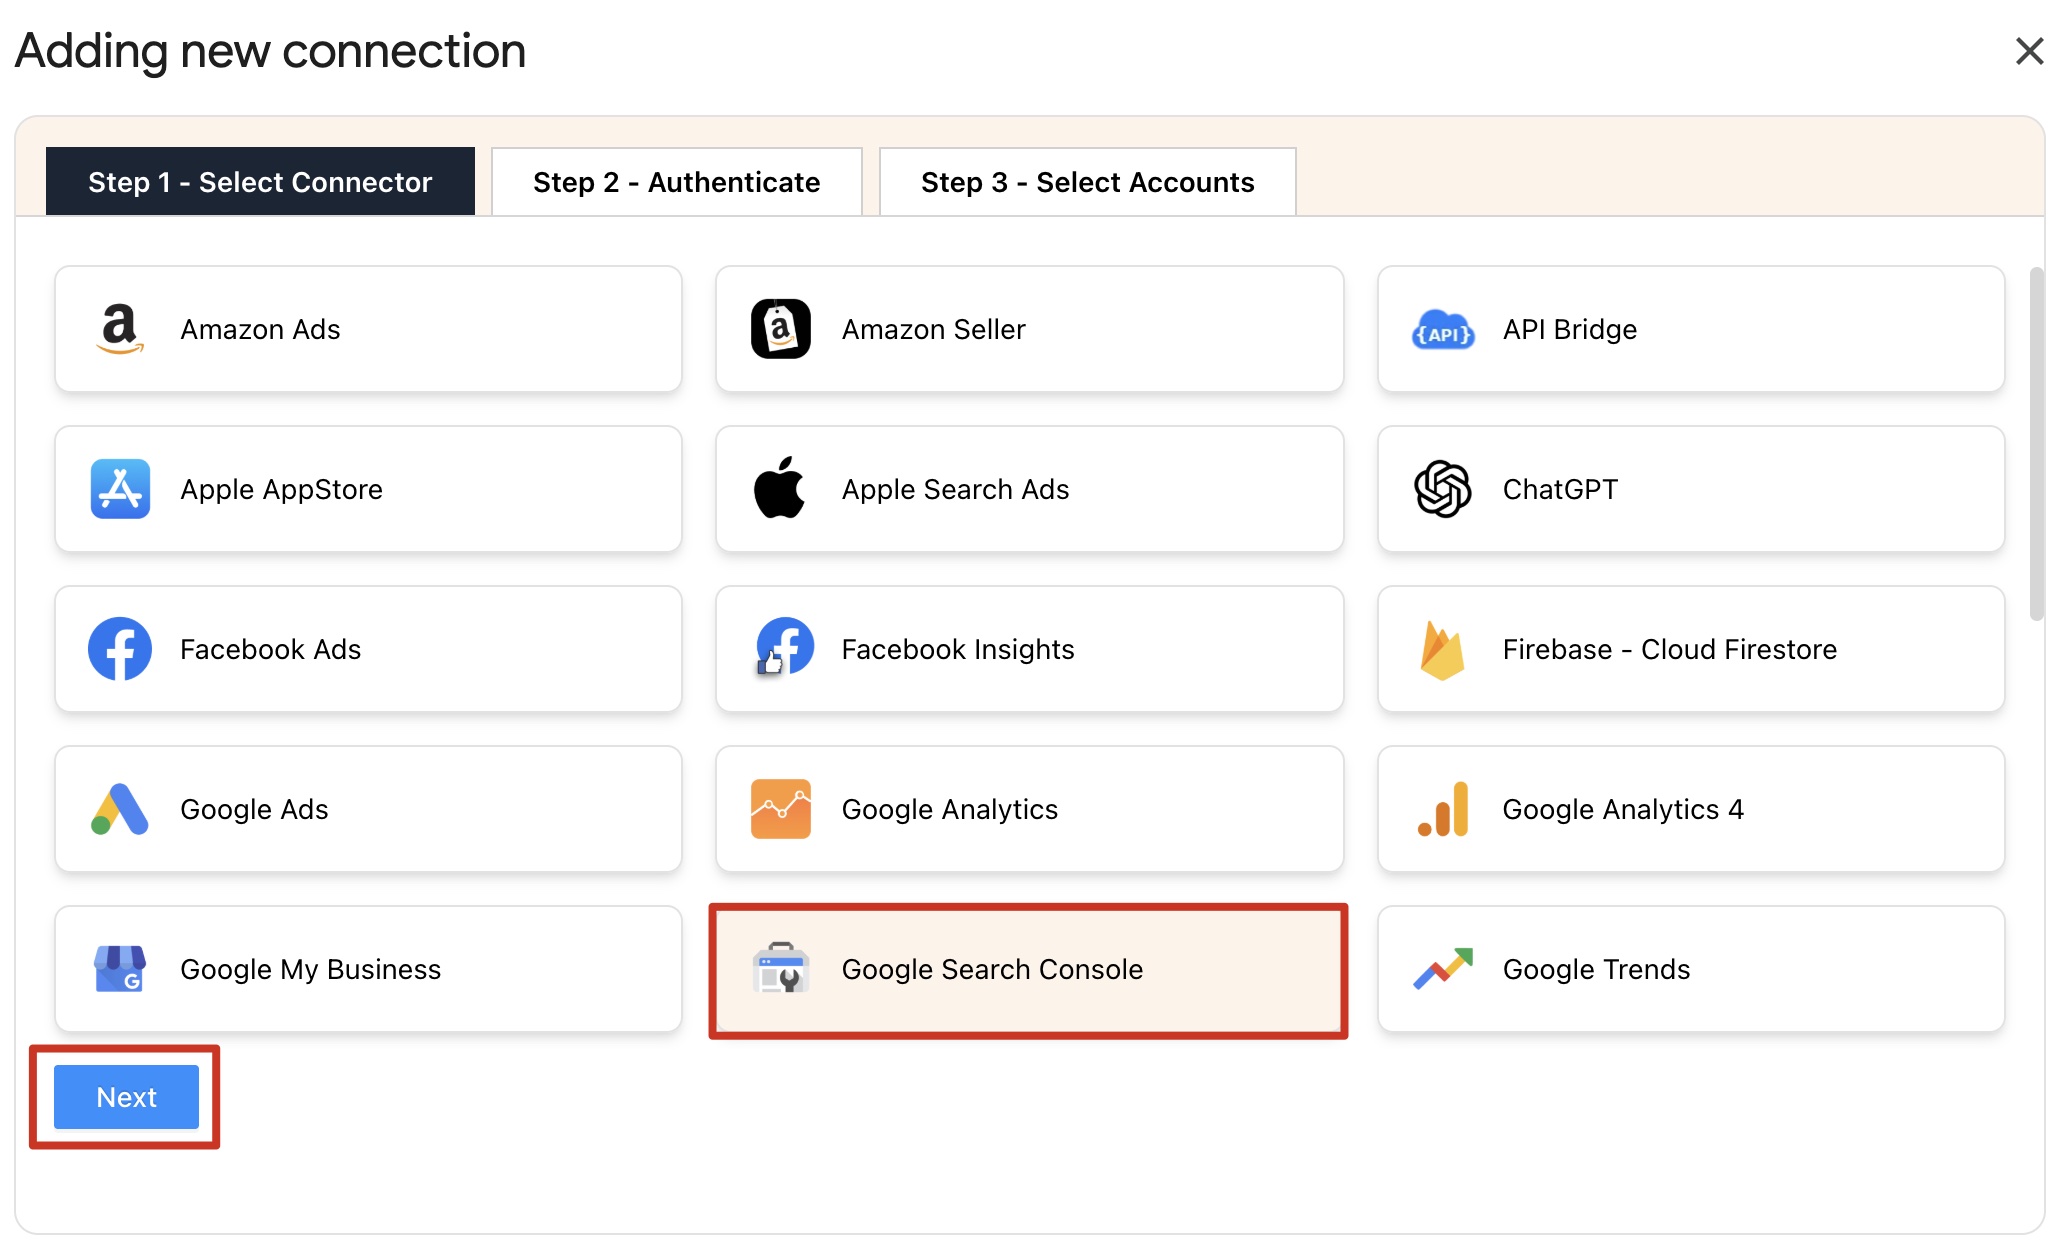
Task: Click the orange Google Analytics chart icon
Action: click(780, 809)
